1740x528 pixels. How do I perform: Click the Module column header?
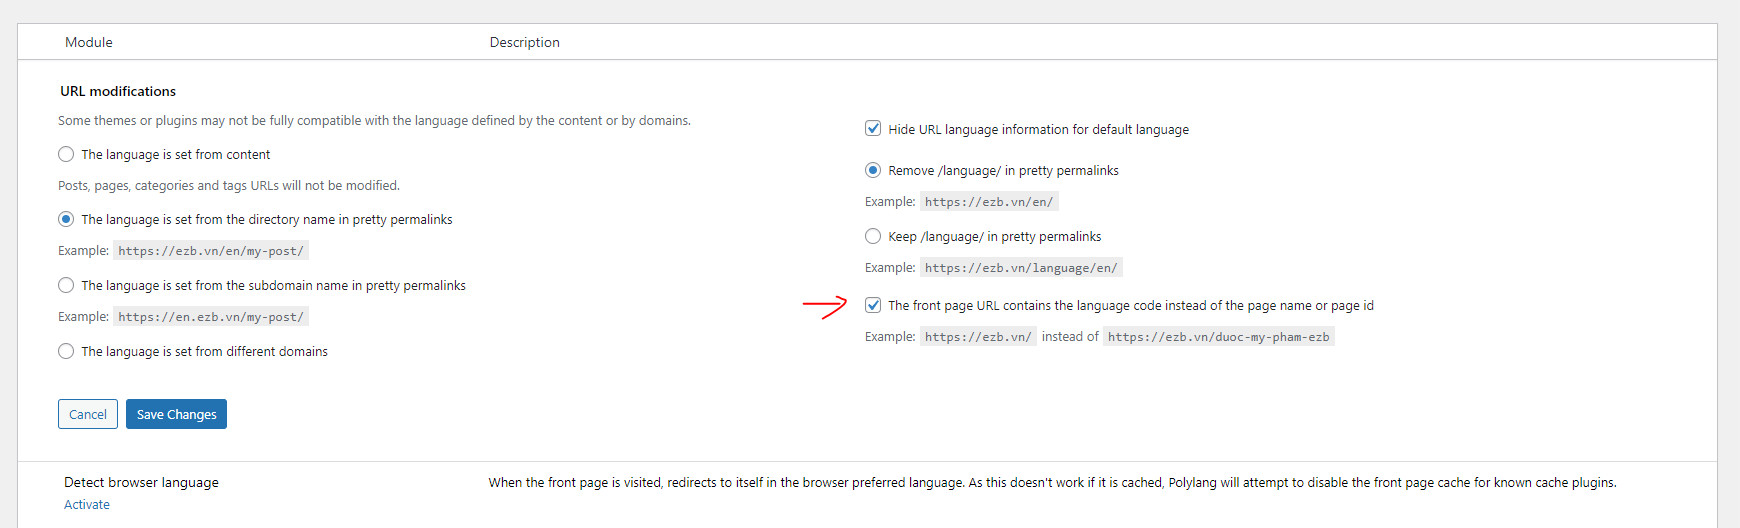(x=89, y=42)
